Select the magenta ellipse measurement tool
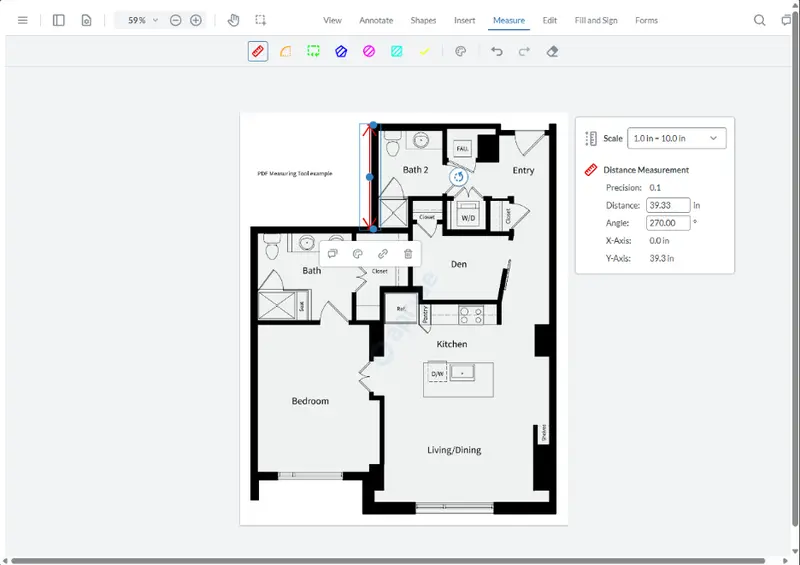Screen dimensions: 800x565 coord(369,52)
